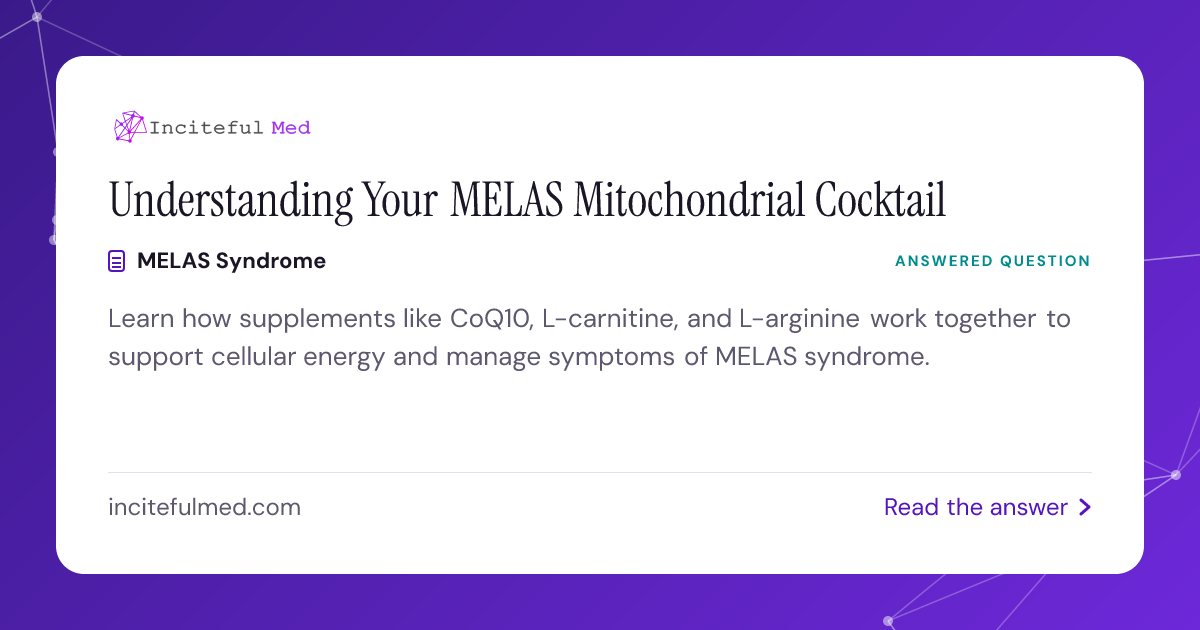Visit the incitefulmed.com site address
1200x630 pixels.
204,508
